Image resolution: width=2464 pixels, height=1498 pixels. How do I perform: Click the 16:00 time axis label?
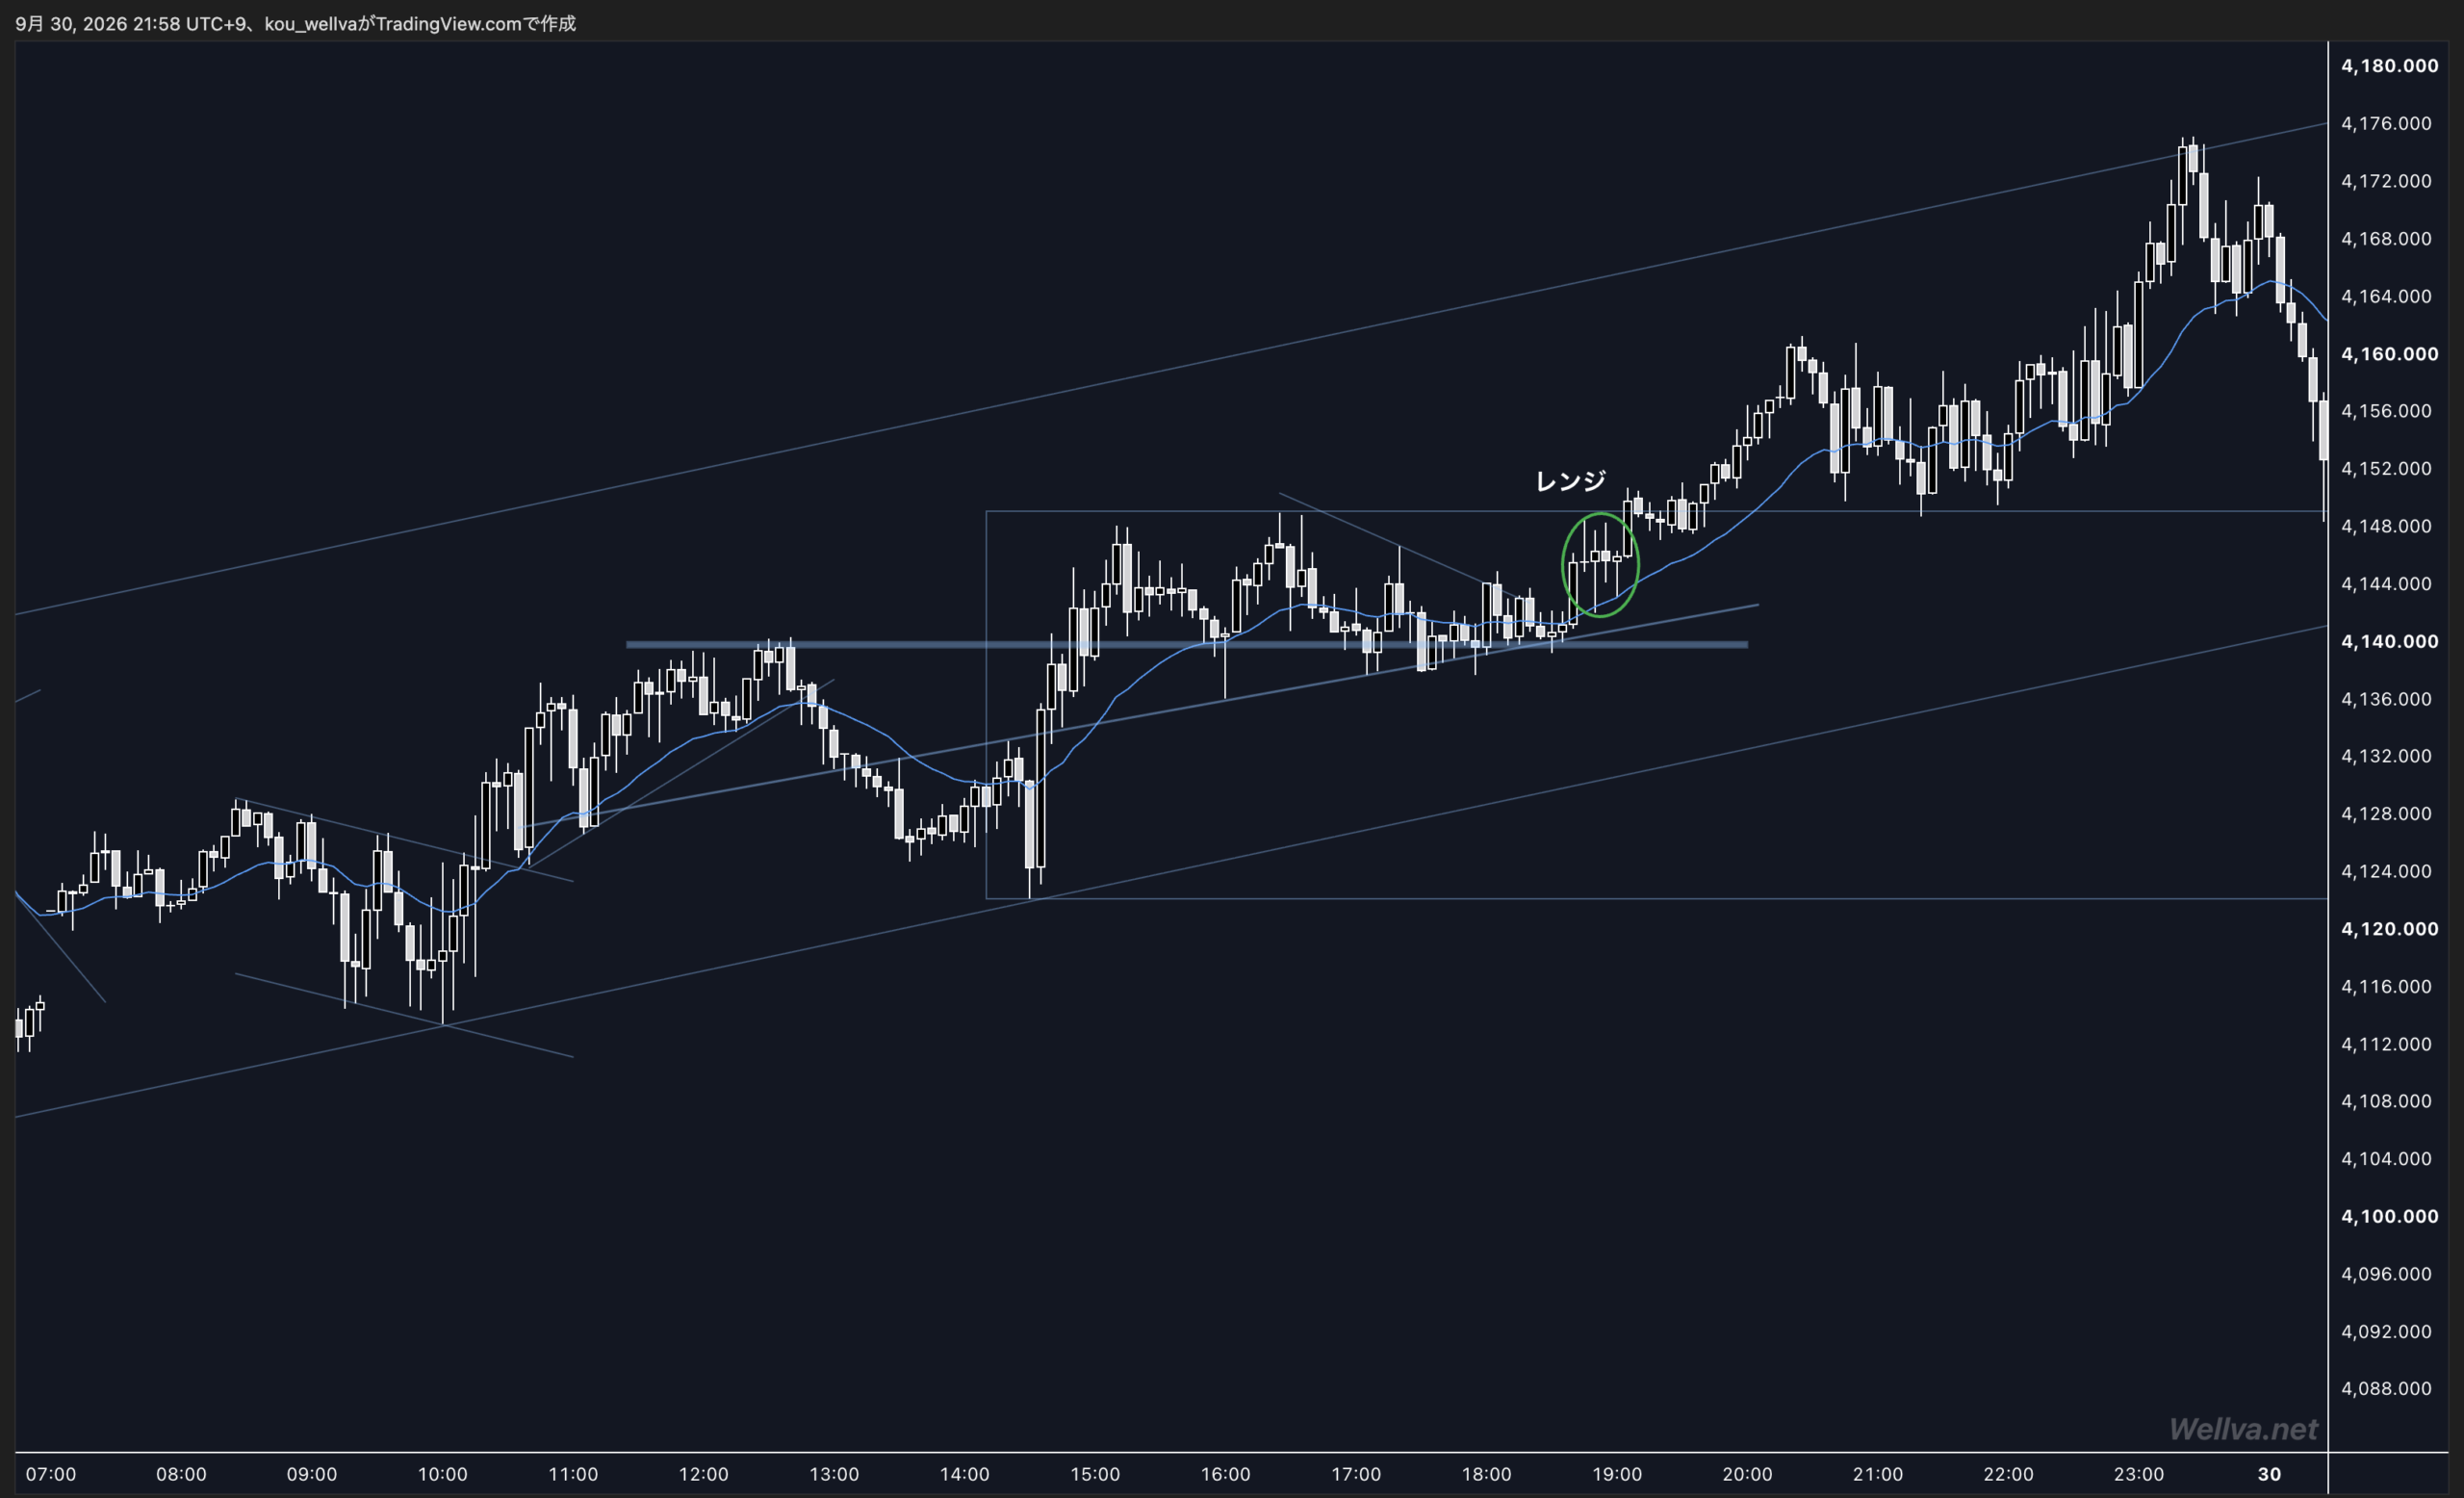pyautogui.click(x=1225, y=1474)
